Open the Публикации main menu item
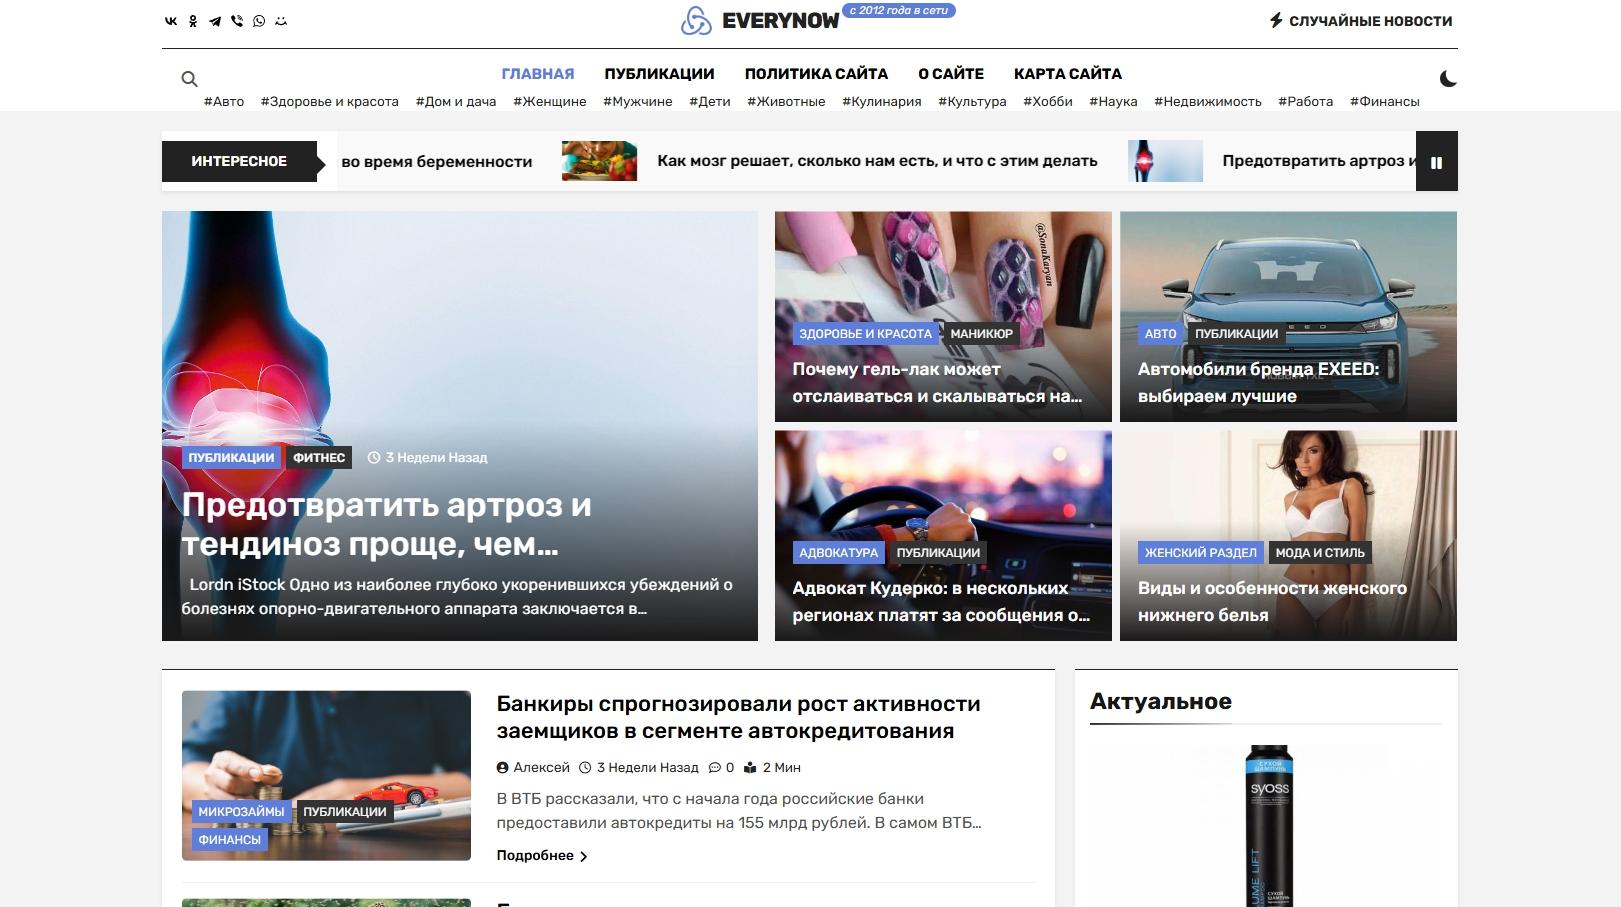Screen dimensions: 1621x907 659,74
